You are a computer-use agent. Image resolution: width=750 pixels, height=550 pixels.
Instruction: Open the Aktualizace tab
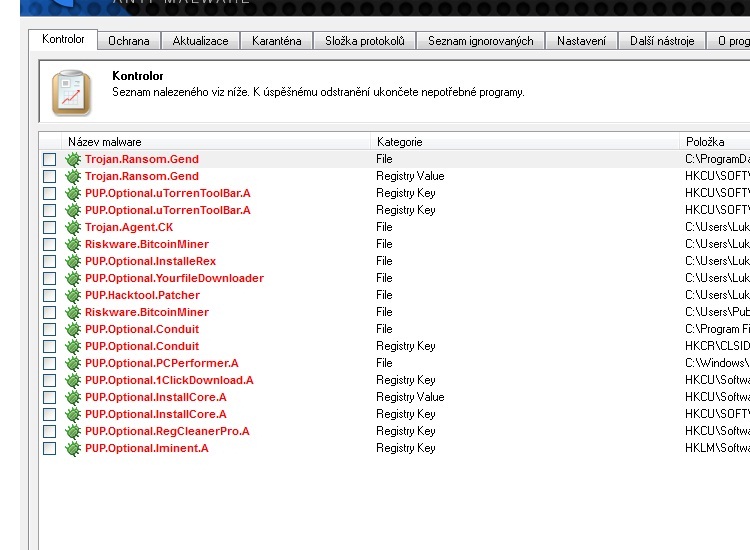(200, 41)
